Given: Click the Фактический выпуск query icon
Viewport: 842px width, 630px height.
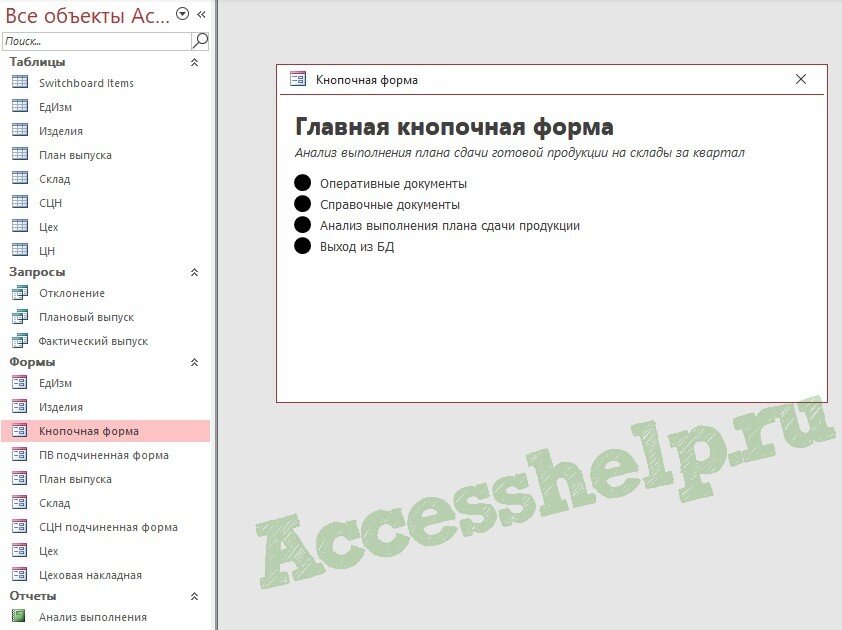Looking at the screenshot, I should click(x=20, y=341).
